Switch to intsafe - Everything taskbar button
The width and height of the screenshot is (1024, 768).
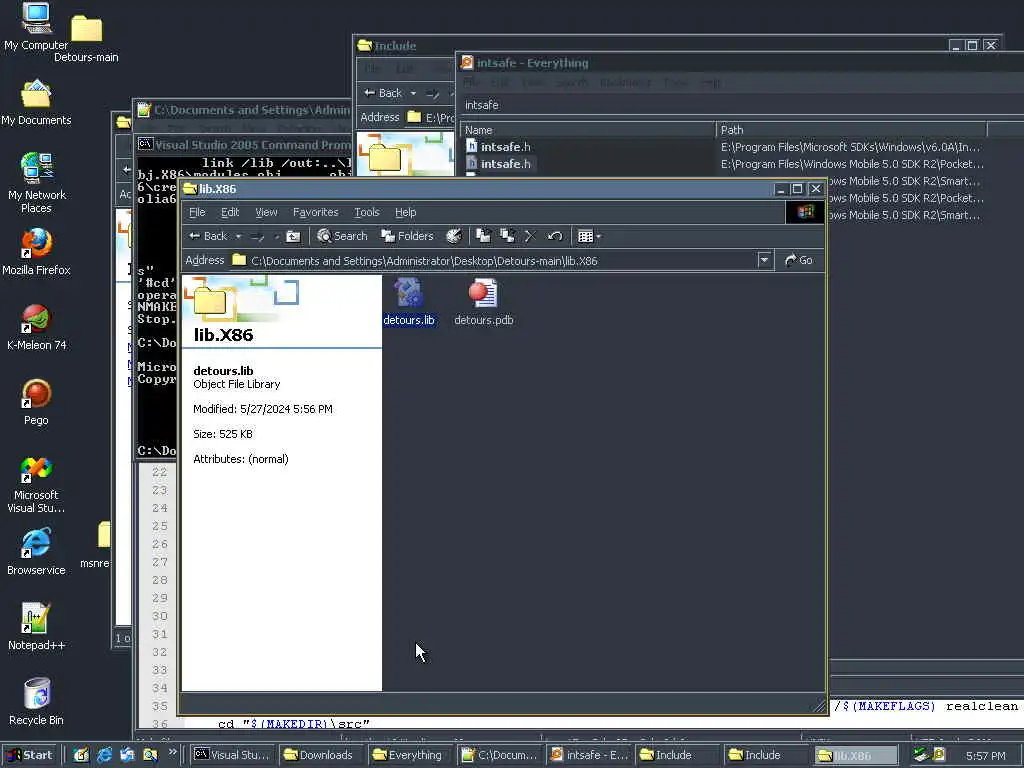[x=588, y=755]
